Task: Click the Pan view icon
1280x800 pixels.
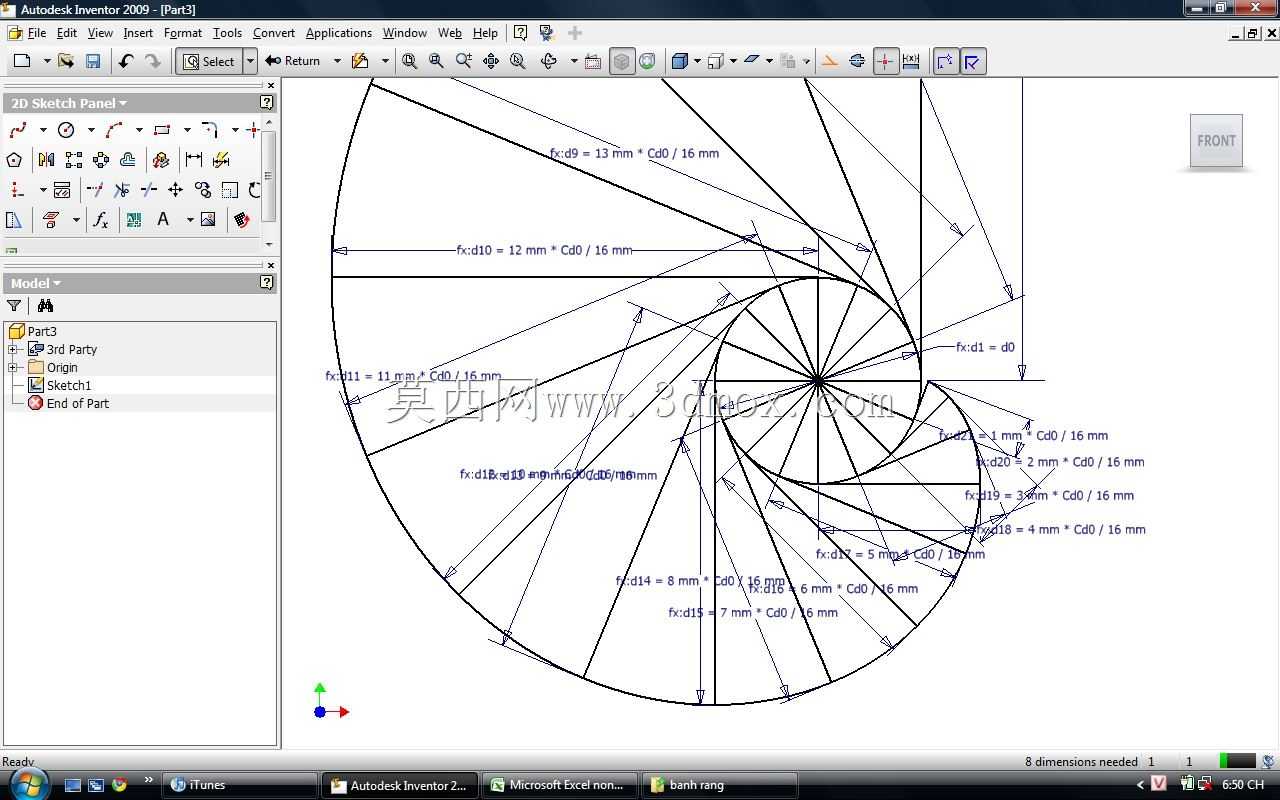Action: click(491, 61)
